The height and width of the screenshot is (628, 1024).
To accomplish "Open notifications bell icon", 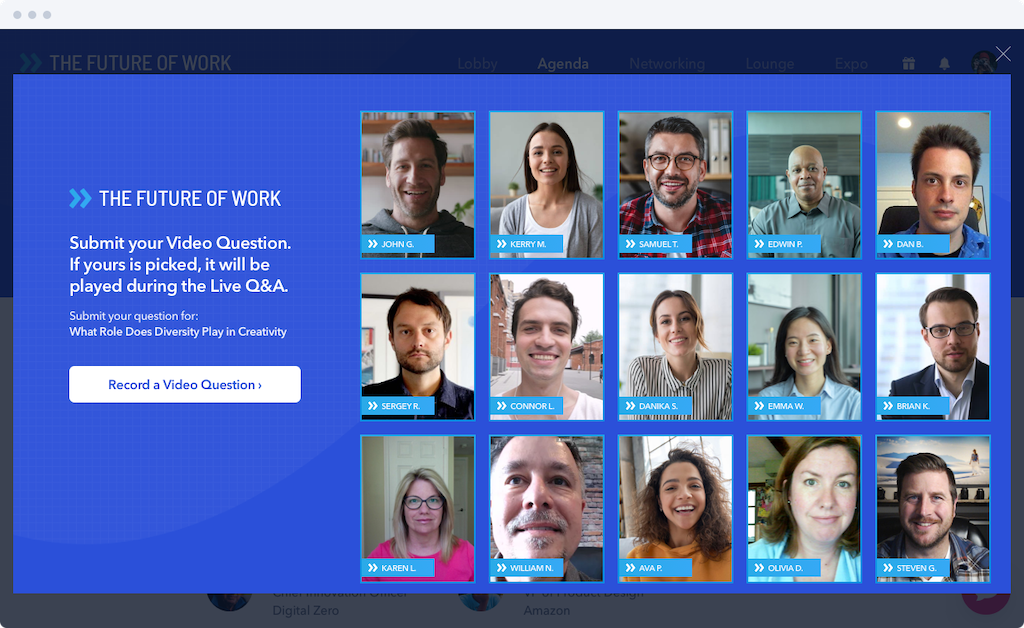I will (x=944, y=63).
